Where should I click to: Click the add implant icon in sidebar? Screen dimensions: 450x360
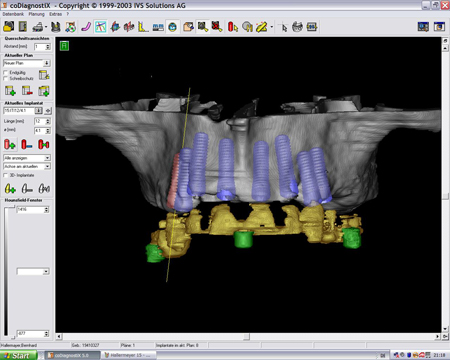click(10, 144)
